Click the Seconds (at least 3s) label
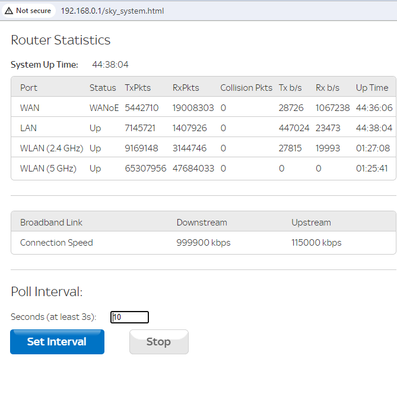397x400 pixels. (x=54, y=317)
